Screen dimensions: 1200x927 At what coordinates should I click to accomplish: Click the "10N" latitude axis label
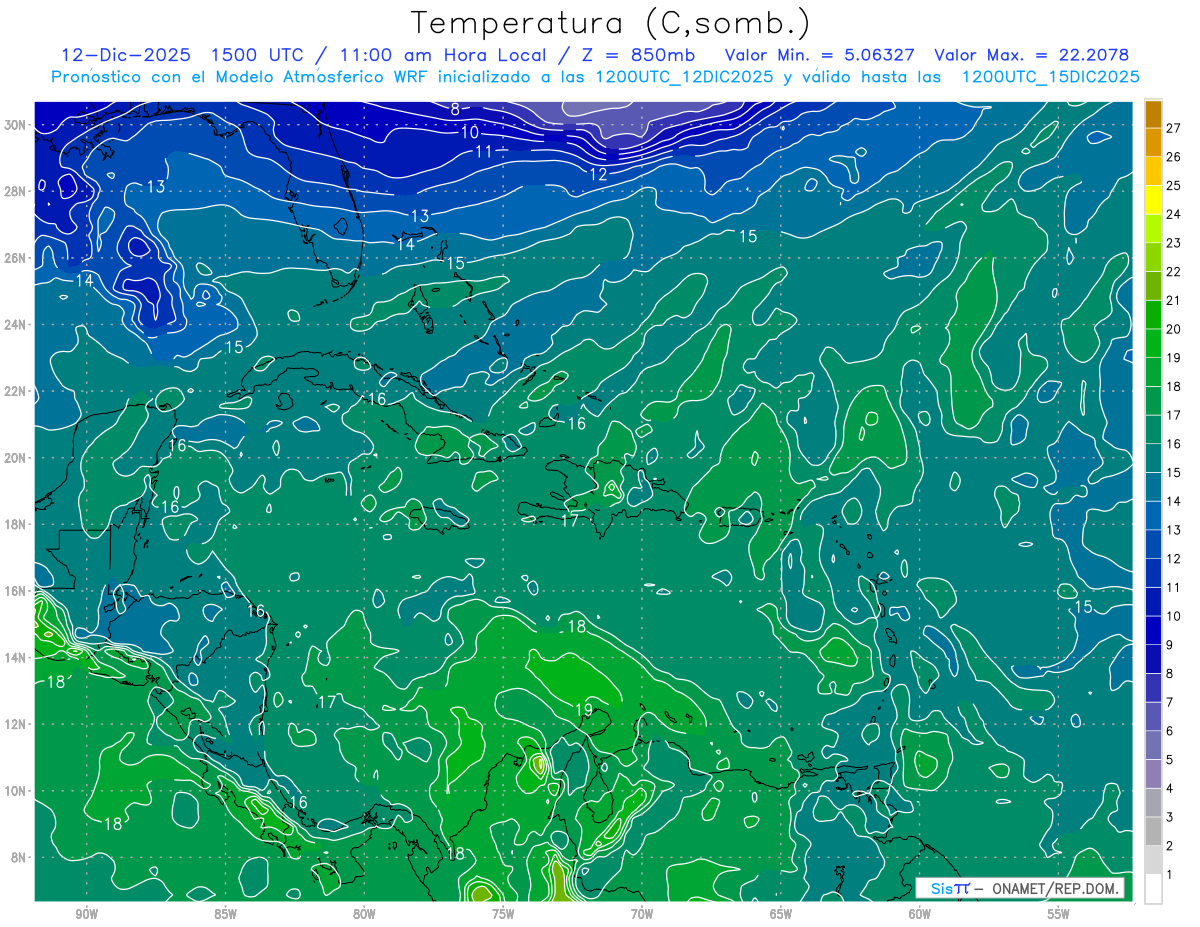coord(16,790)
